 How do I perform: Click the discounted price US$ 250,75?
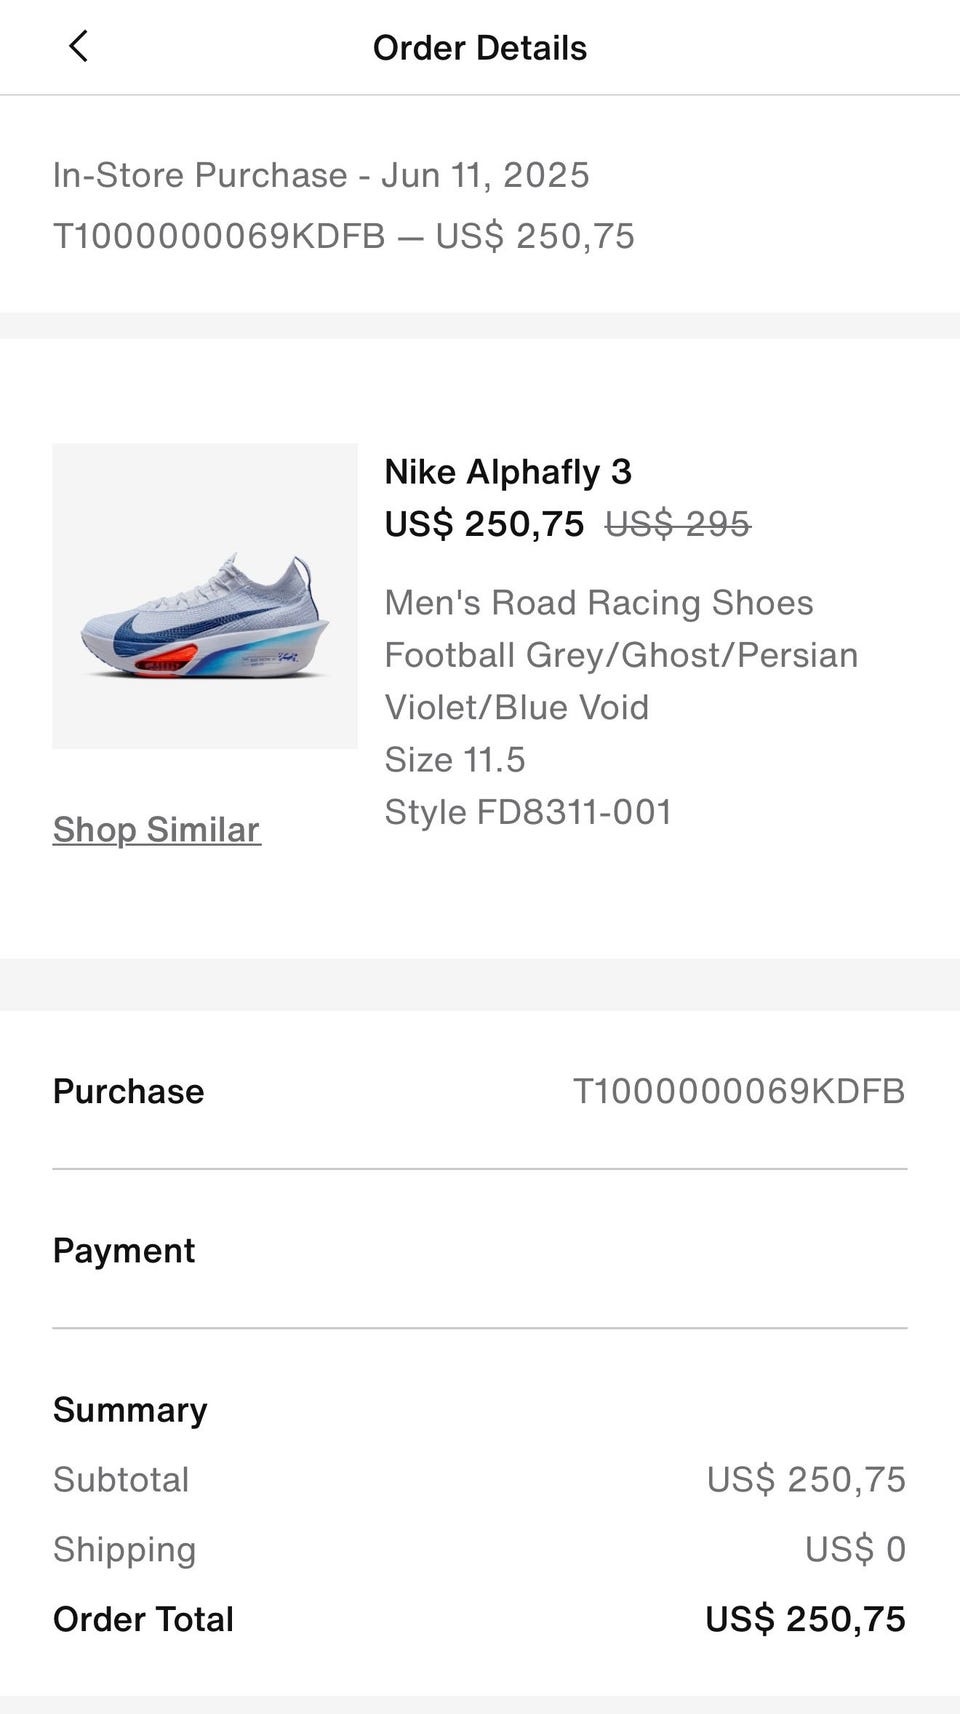pos(484,524)
